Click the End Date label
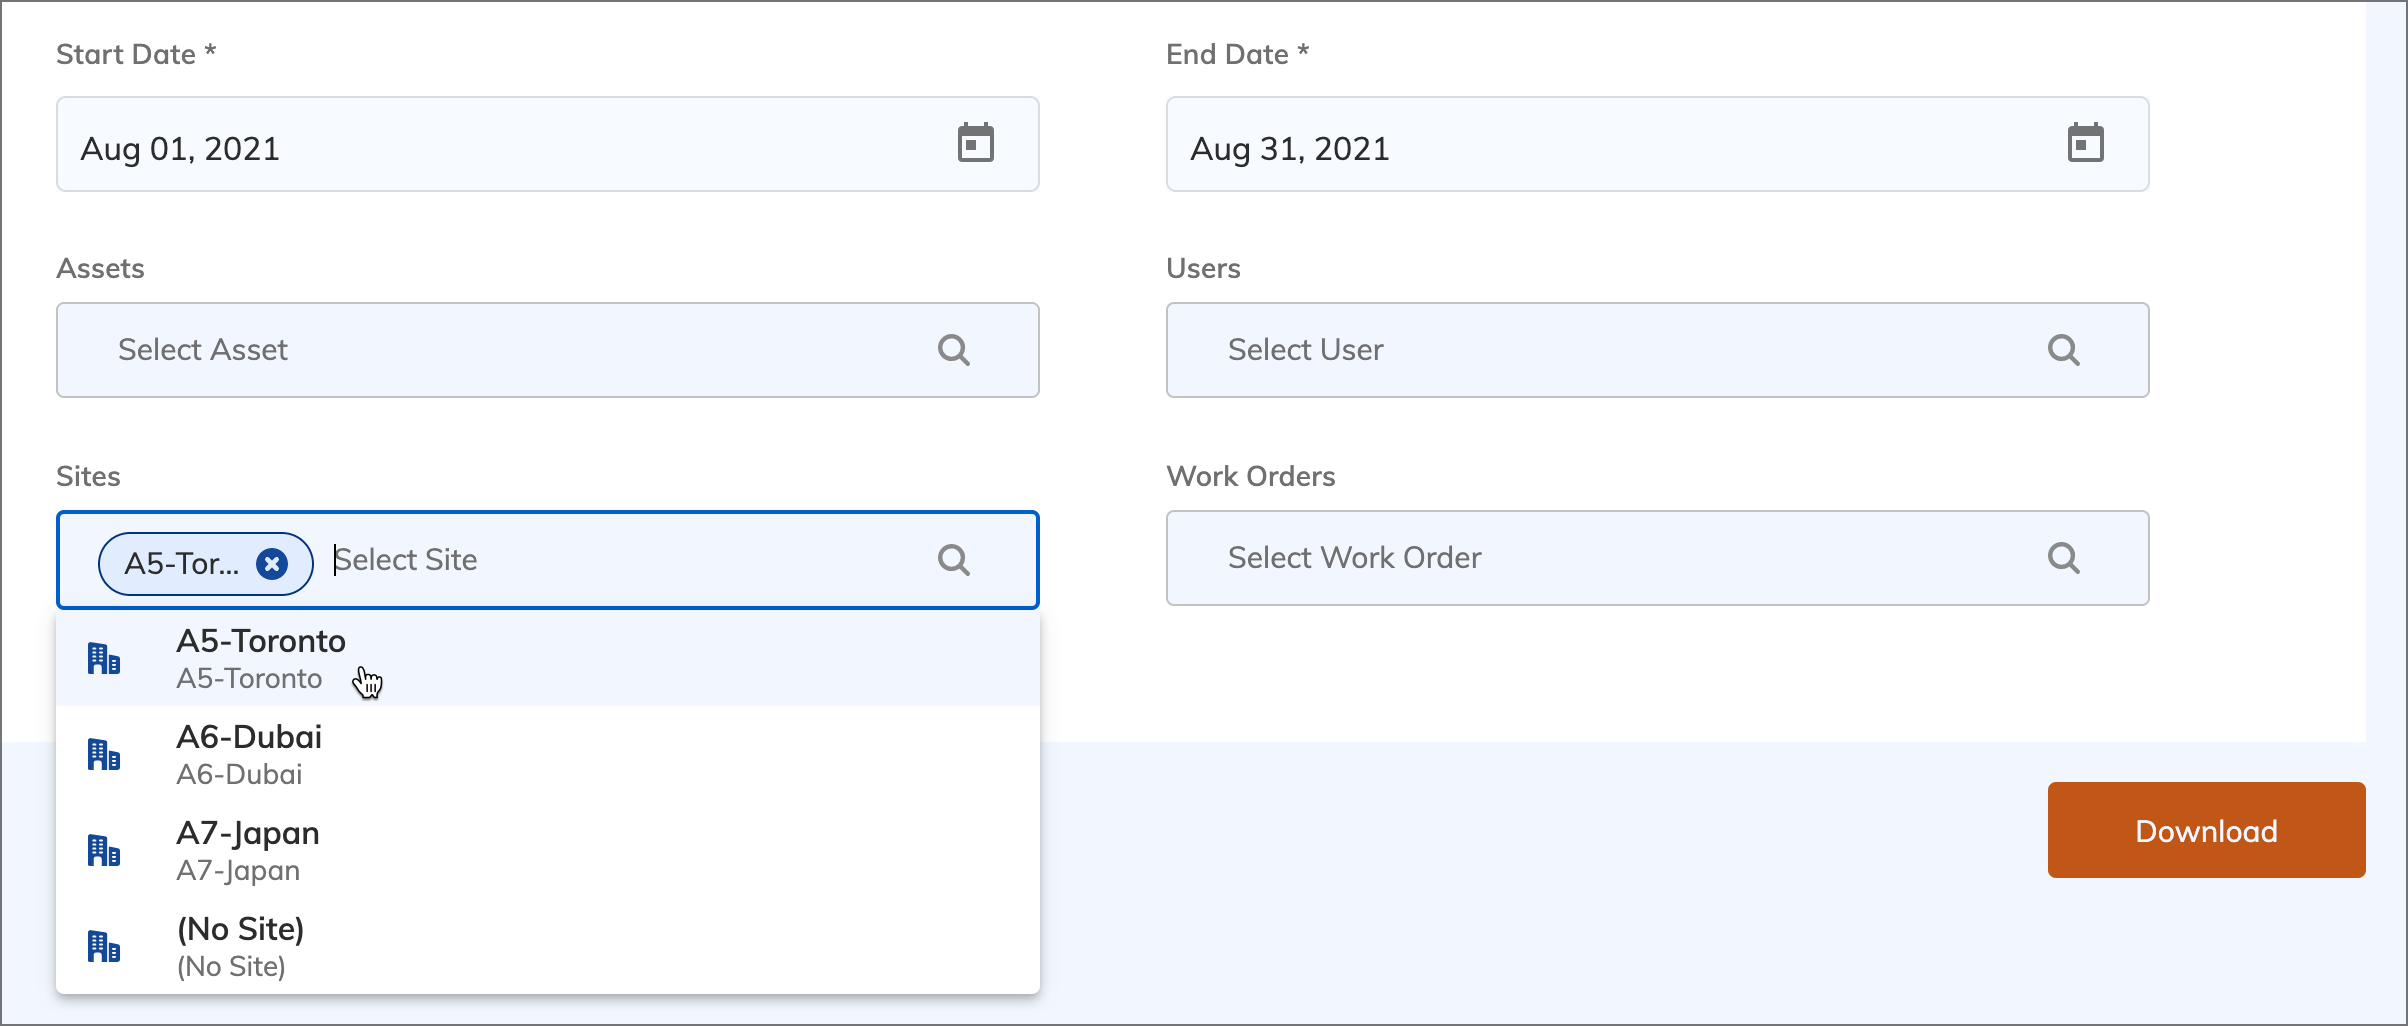 [x=1237, y=54]
